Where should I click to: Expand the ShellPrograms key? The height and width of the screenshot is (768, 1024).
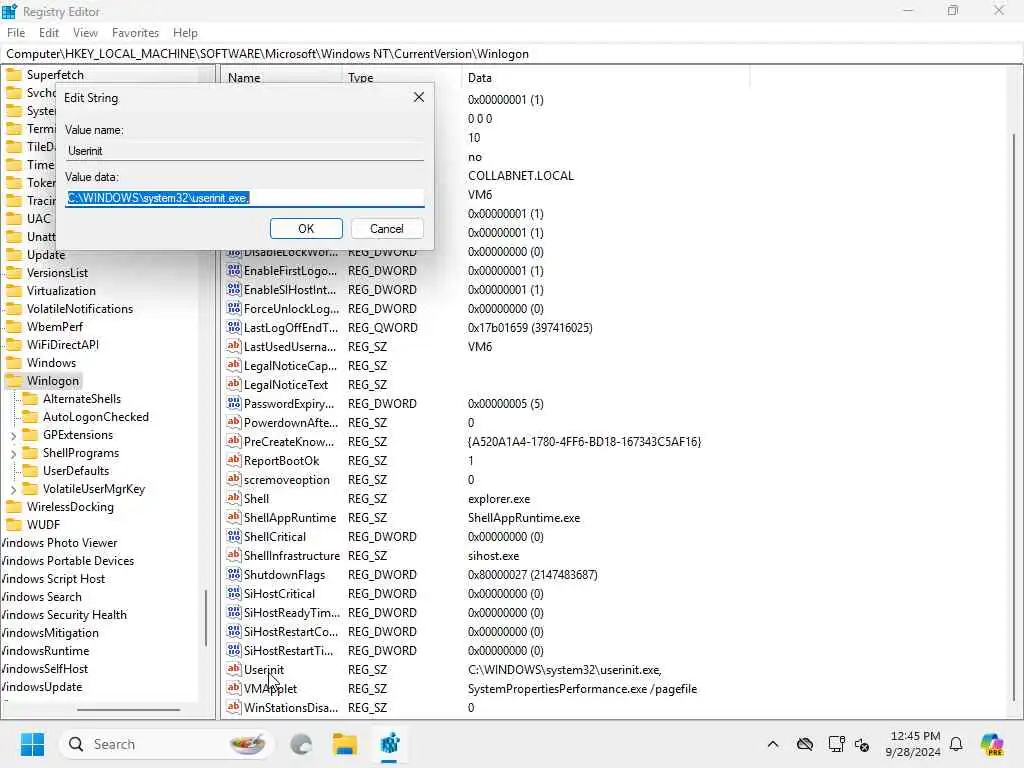[13, 453]
